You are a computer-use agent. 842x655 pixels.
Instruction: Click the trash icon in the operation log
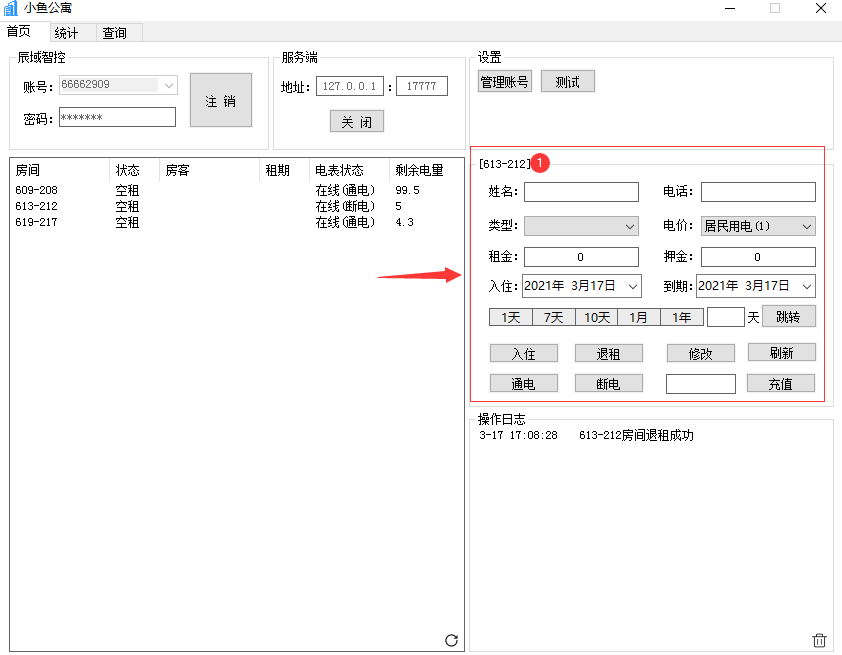tap(819, 640)
